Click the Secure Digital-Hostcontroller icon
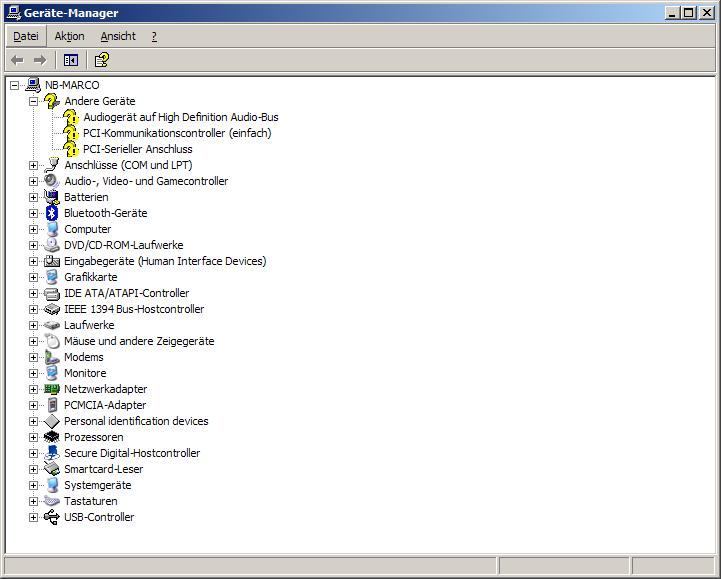 pos(52,453)
